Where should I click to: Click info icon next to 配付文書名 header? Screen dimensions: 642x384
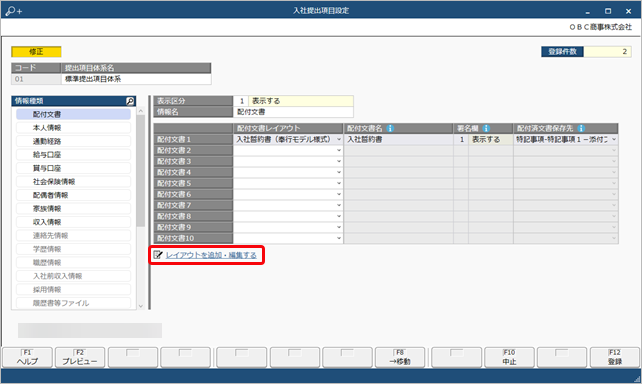[x=390, y=128]
